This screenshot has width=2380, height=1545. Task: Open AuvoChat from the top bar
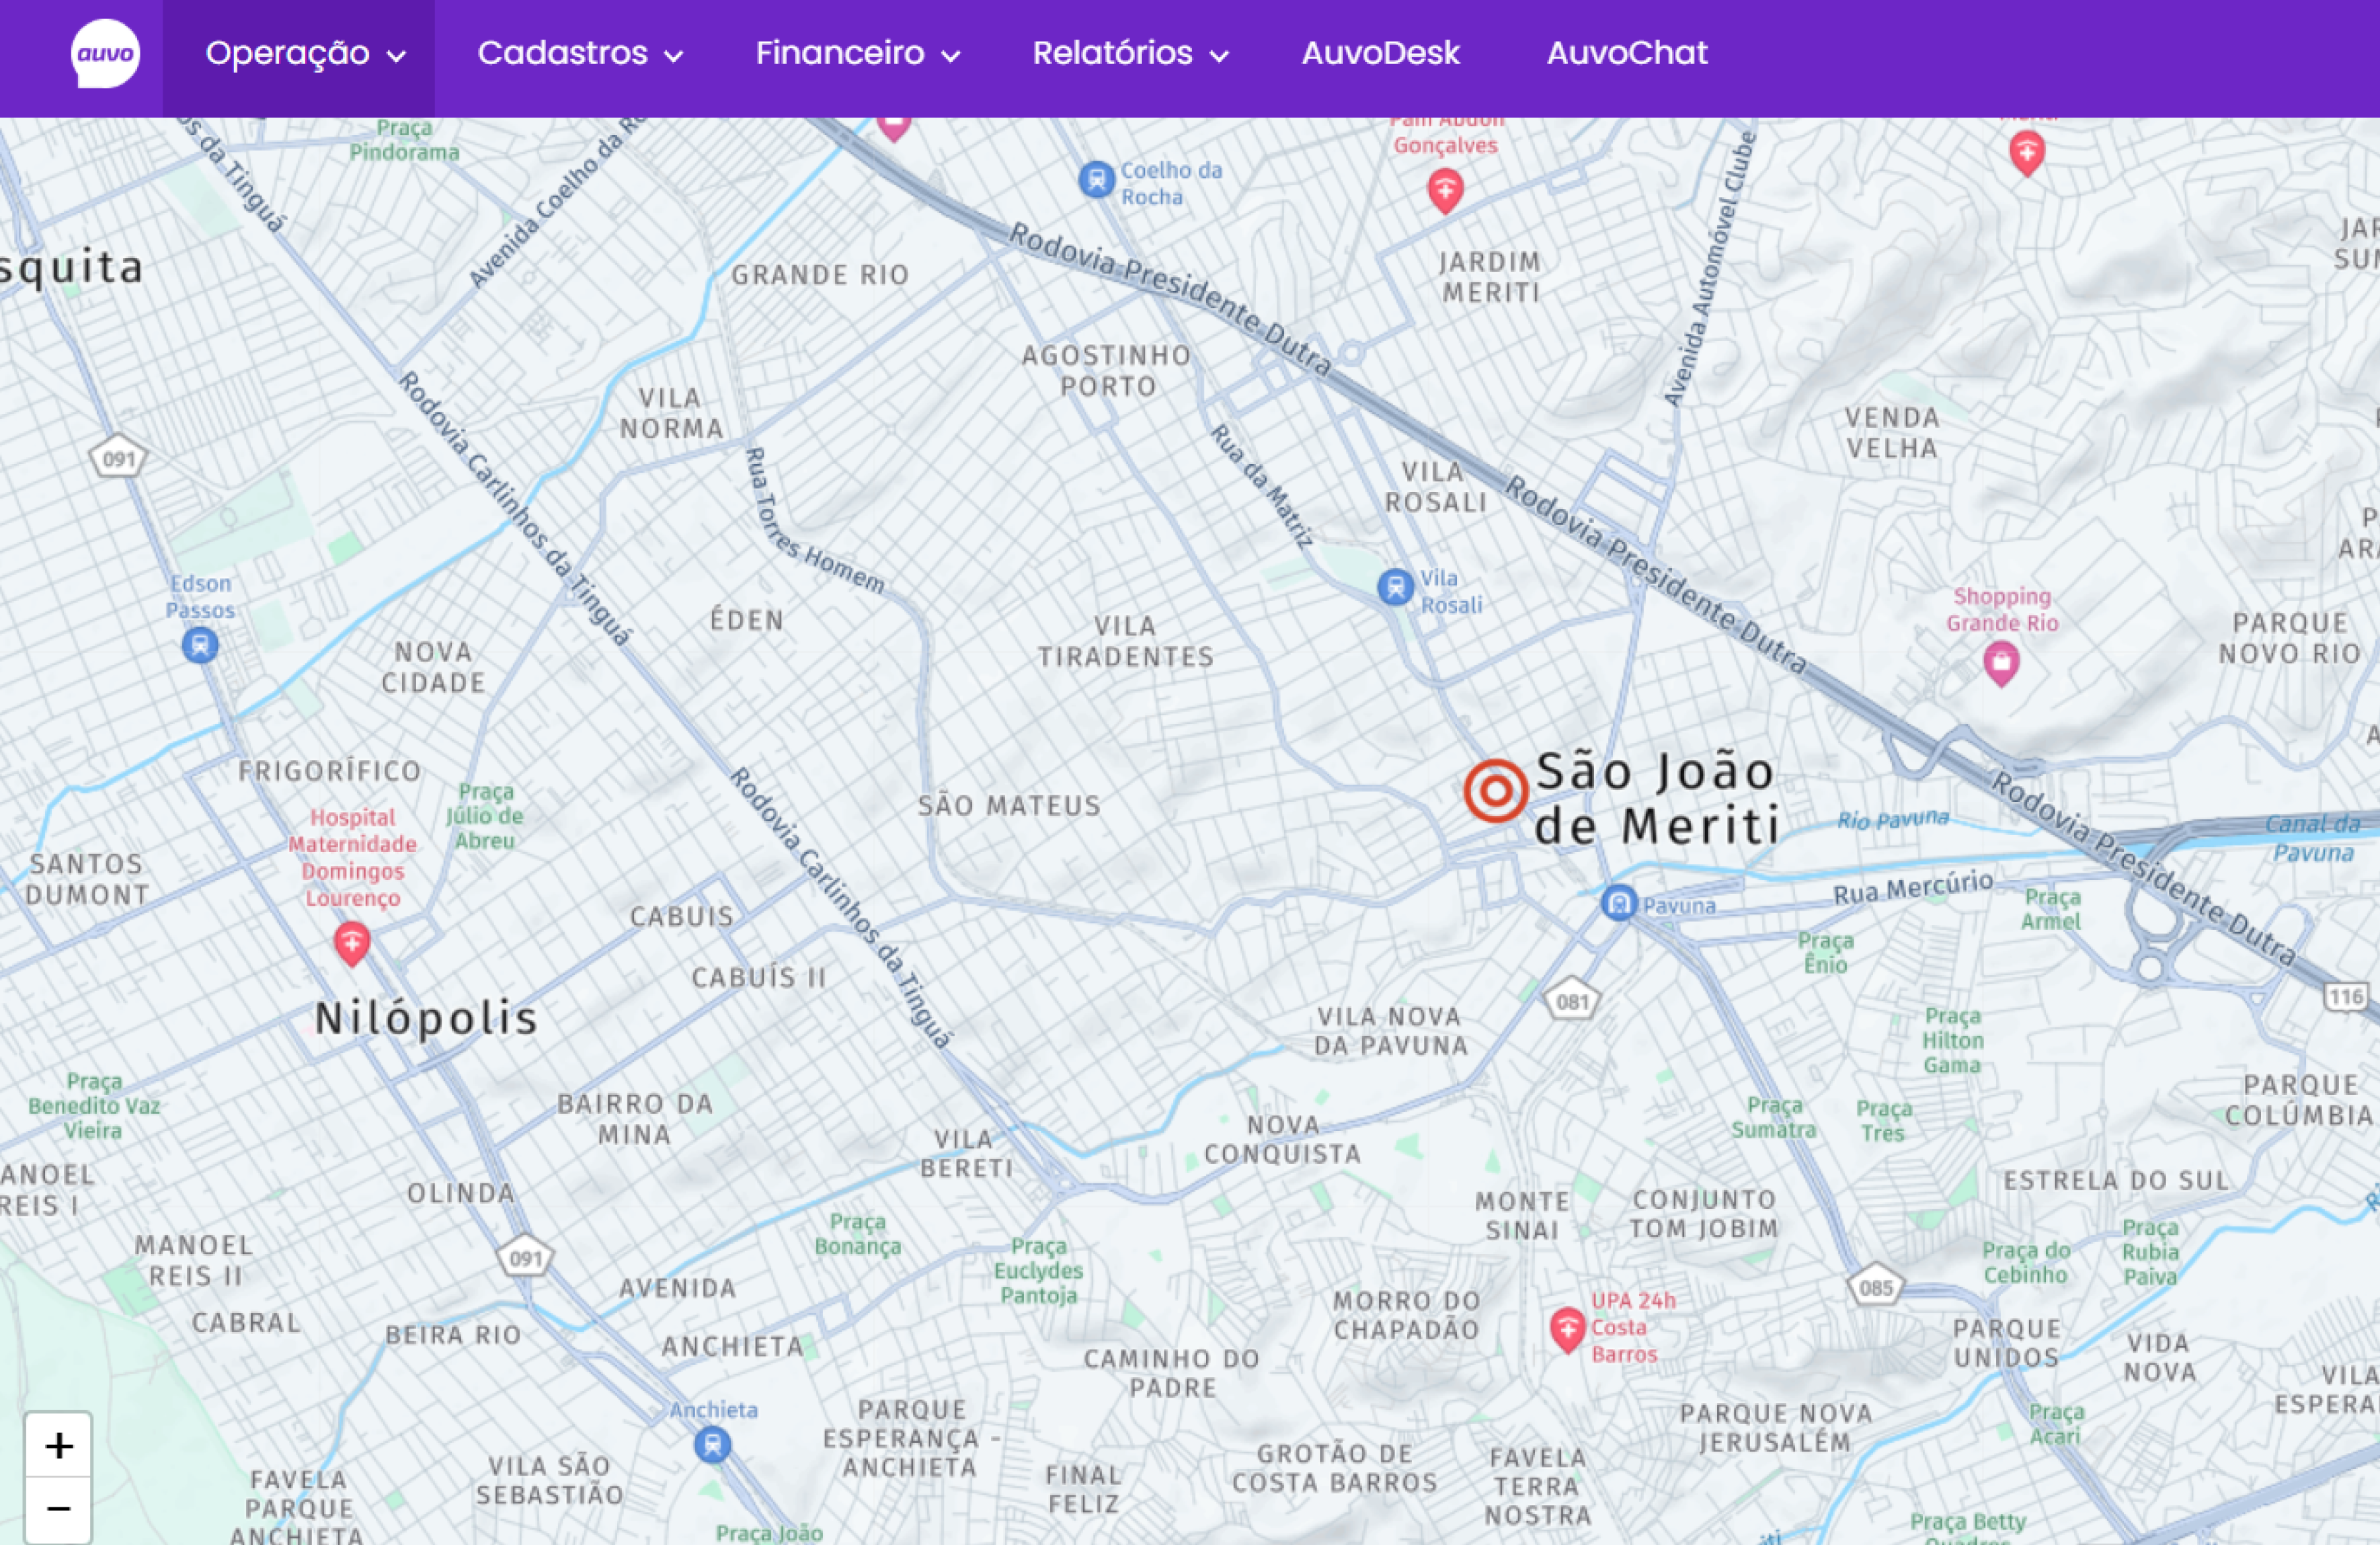coord(1626,54)
